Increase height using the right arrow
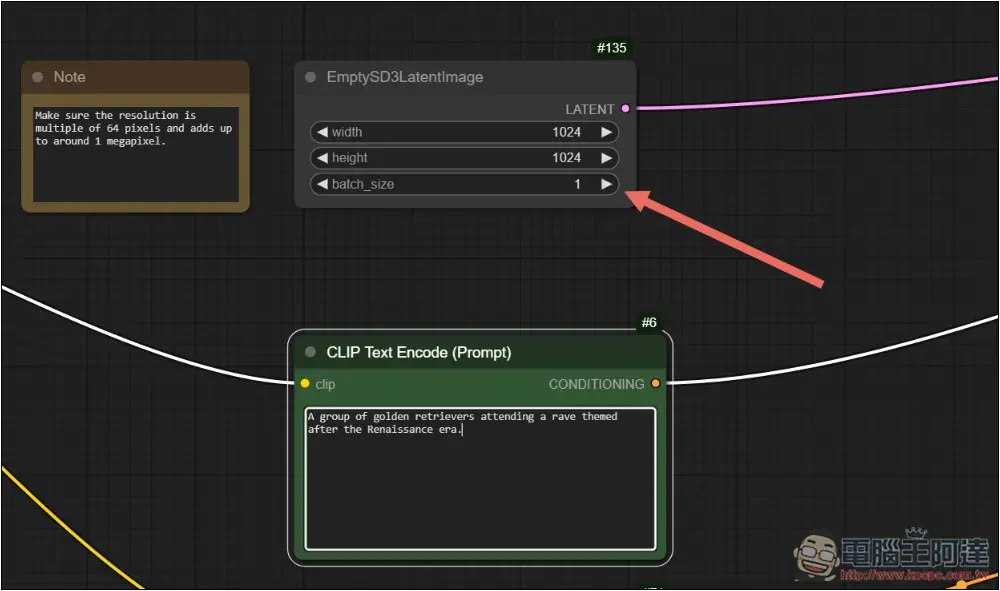Screen dimensions: 1000x591 [606, 158]
